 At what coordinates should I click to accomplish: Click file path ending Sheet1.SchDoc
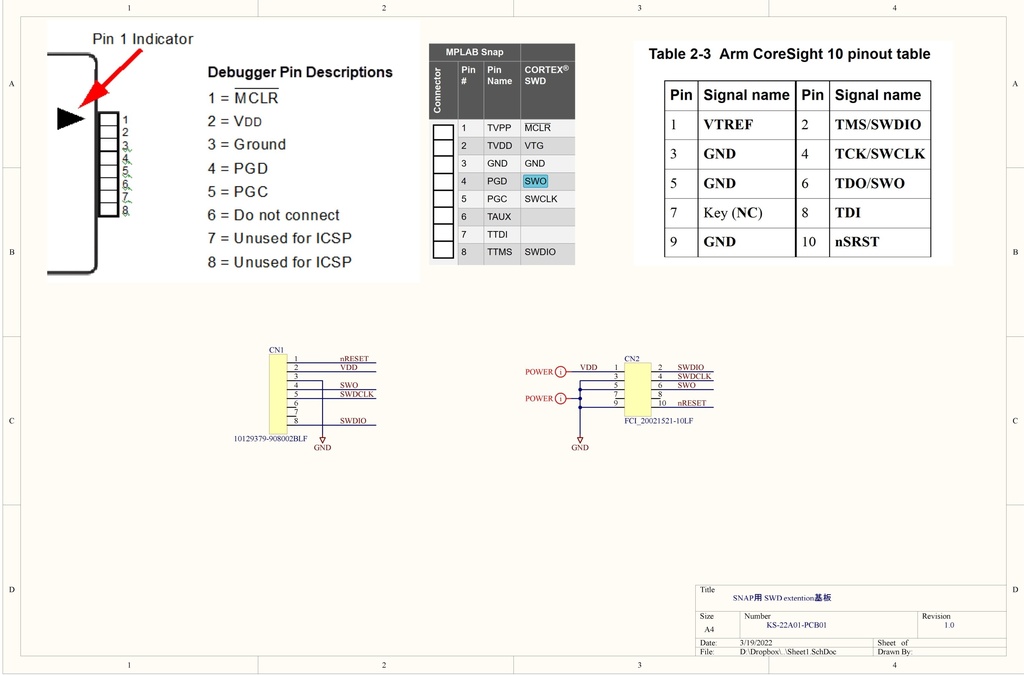pyautogui.click(x=788, y=651)
